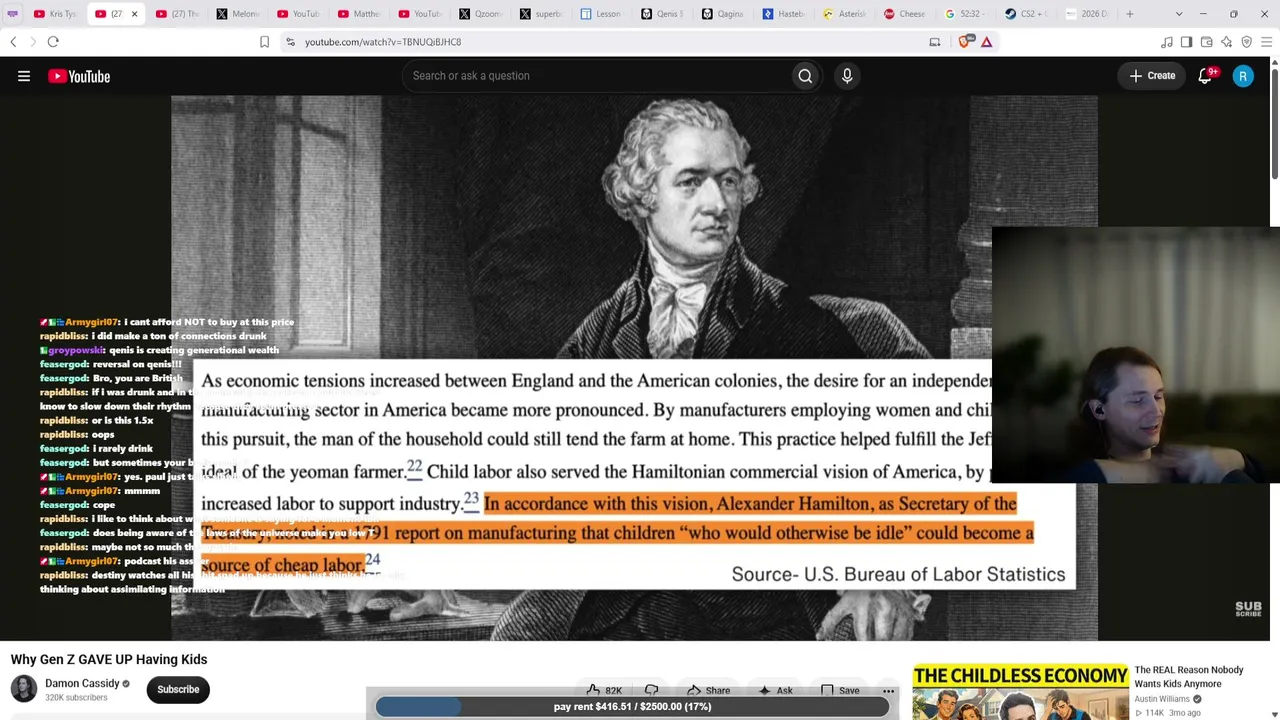Switch to the Hasteb tab

[783, 14]
